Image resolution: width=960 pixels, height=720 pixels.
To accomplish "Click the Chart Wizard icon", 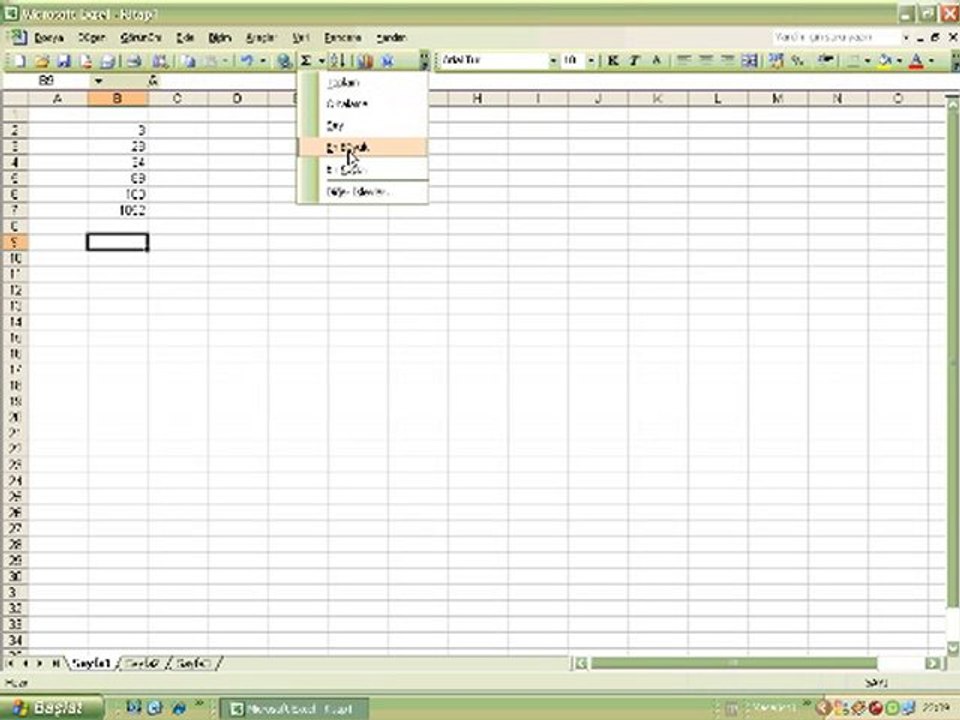I will coord(365,61).
